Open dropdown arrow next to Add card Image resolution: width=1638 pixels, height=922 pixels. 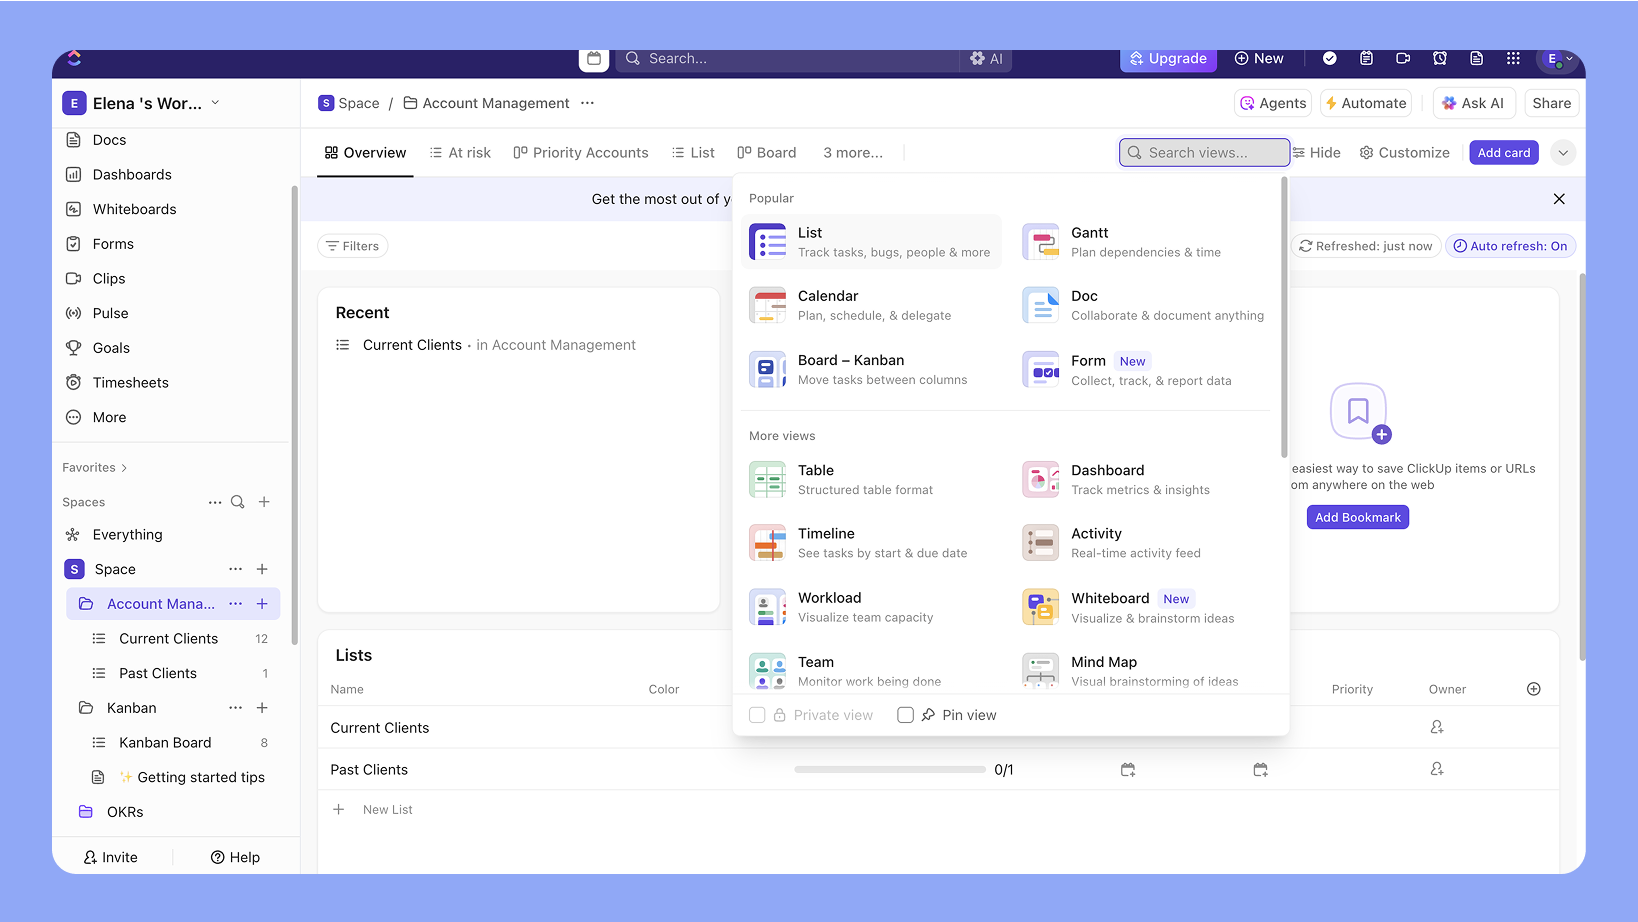point(1562,153)
